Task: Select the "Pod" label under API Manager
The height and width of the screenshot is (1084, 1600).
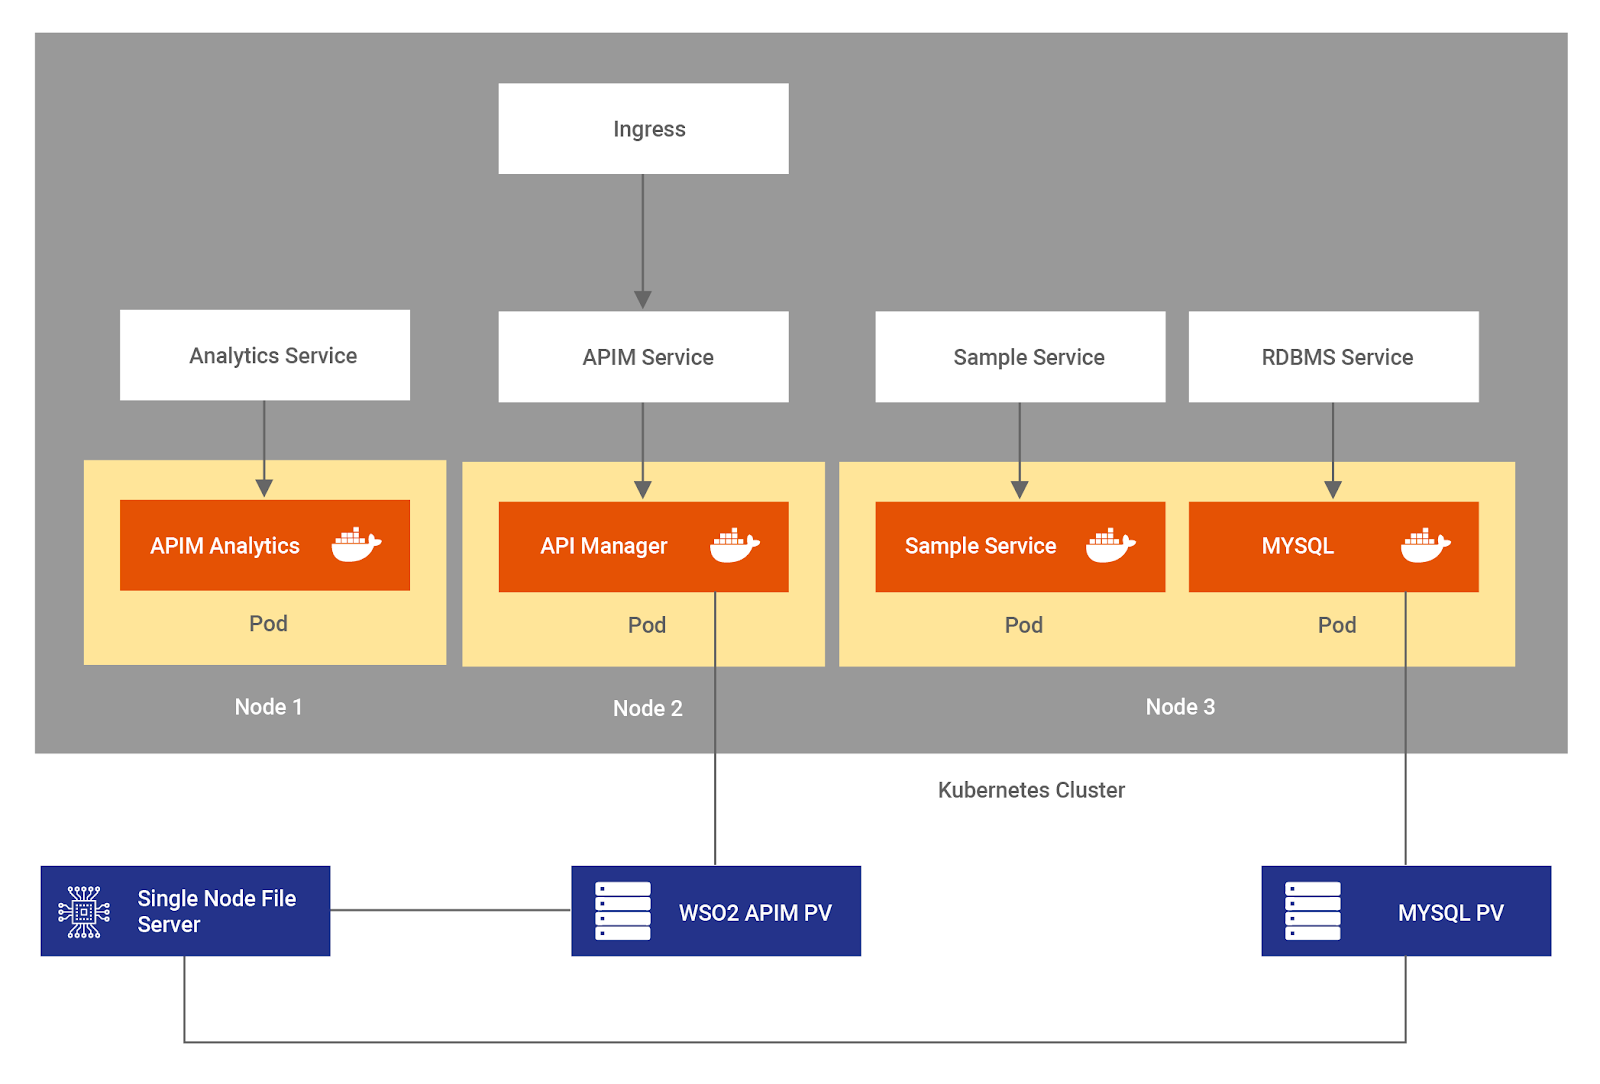Action: click(647, 625)
